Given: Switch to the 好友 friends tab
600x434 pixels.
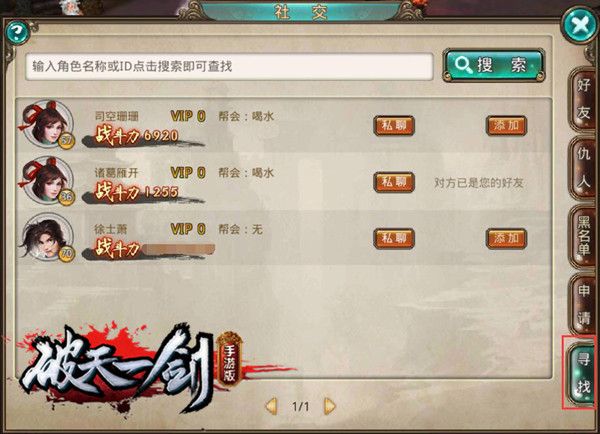Looking at the screenshot, I should coord(583,99).
